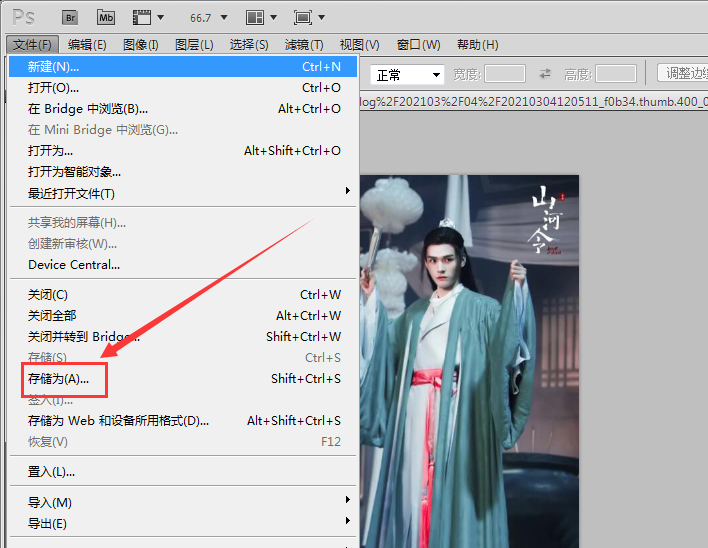Choose 打开为... menu entry
This screenshot has width=708, height=548.
pyautogui.click(x=183, y=150)
